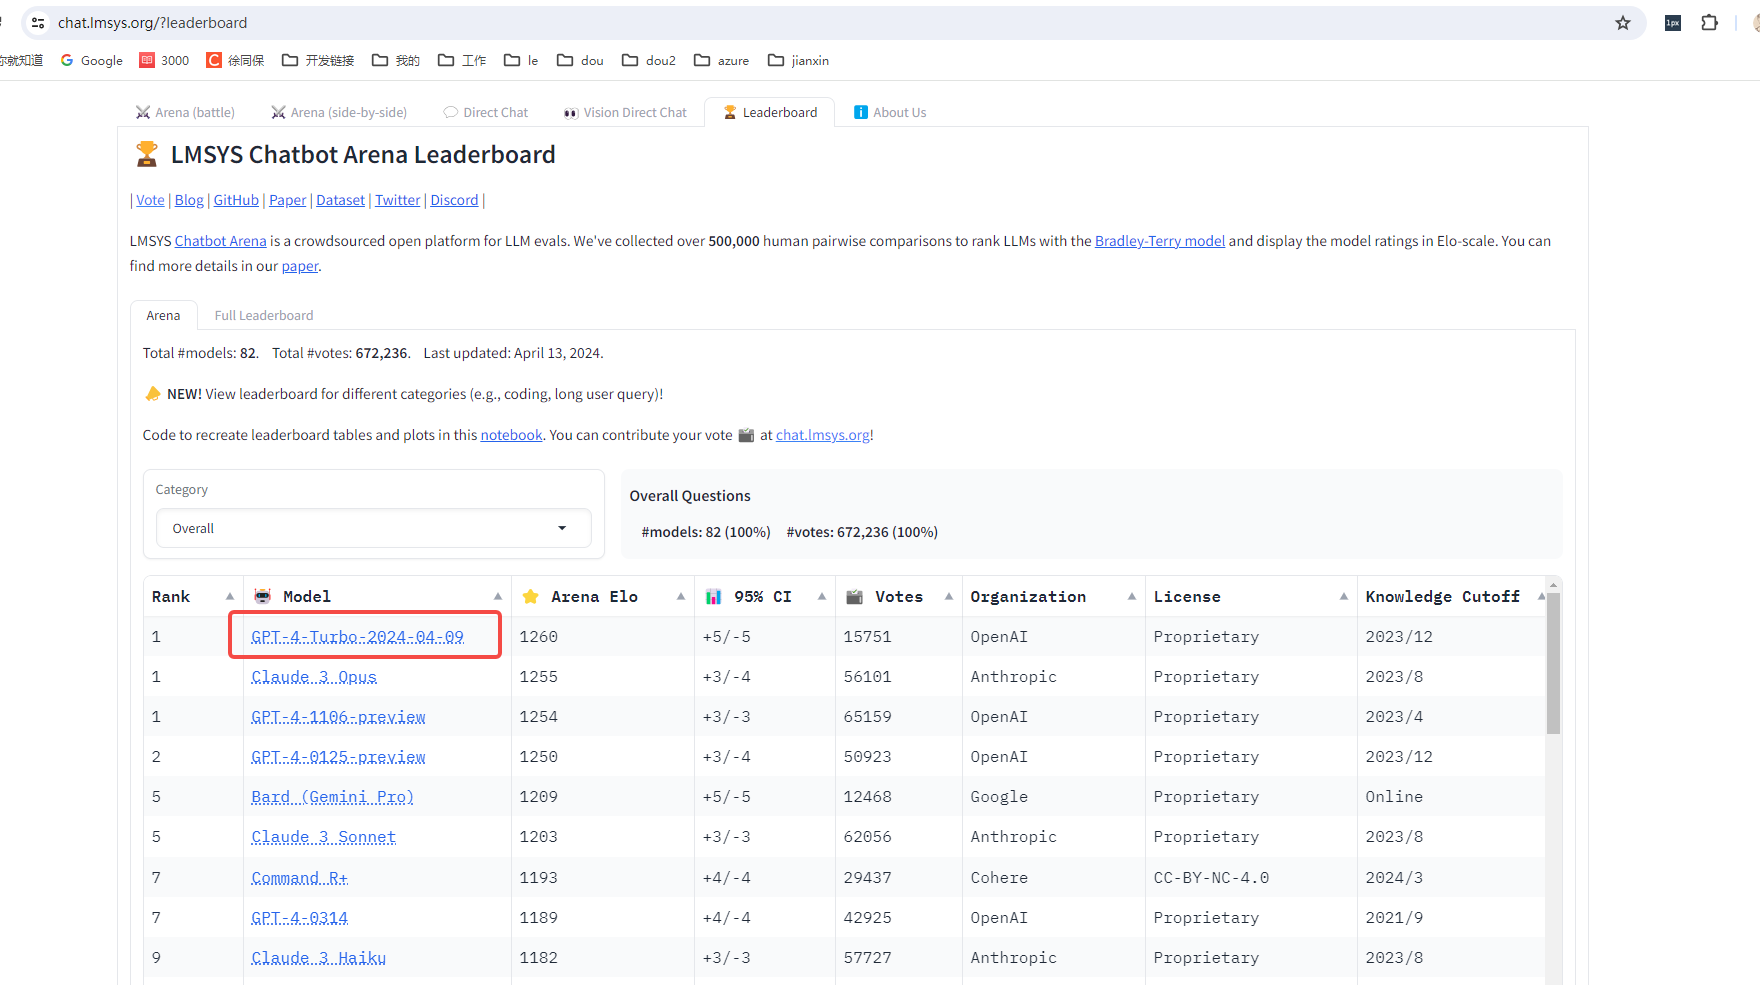
Task: Open the azure bookmark folder
Action: [x=722, y=61]
